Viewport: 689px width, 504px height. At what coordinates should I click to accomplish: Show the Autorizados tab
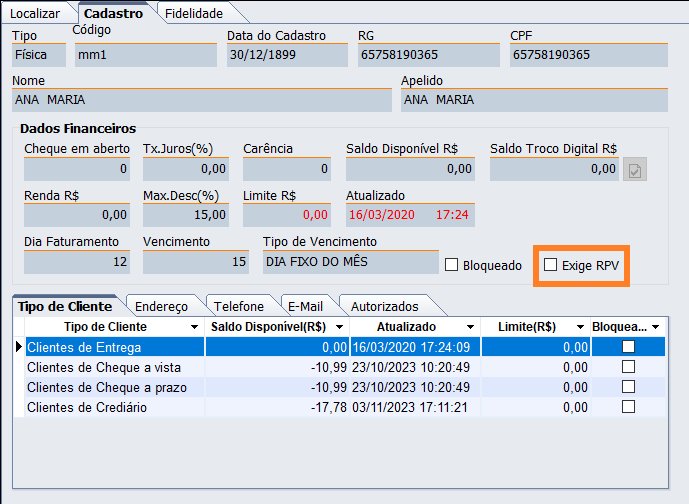tap(383, 306)
